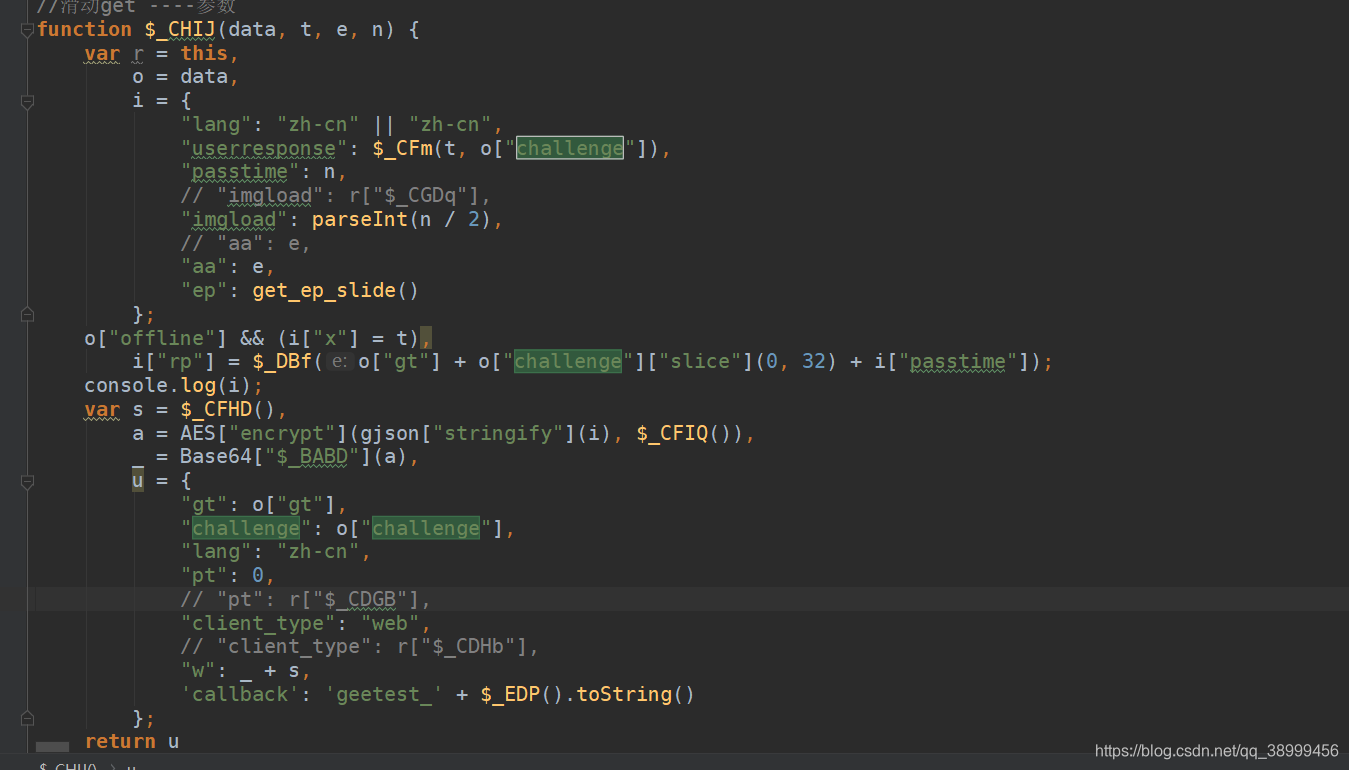Click the commented "imgload": r["$_CGDq"] line
Screen dimensions: 1349x770
(336, 196)
